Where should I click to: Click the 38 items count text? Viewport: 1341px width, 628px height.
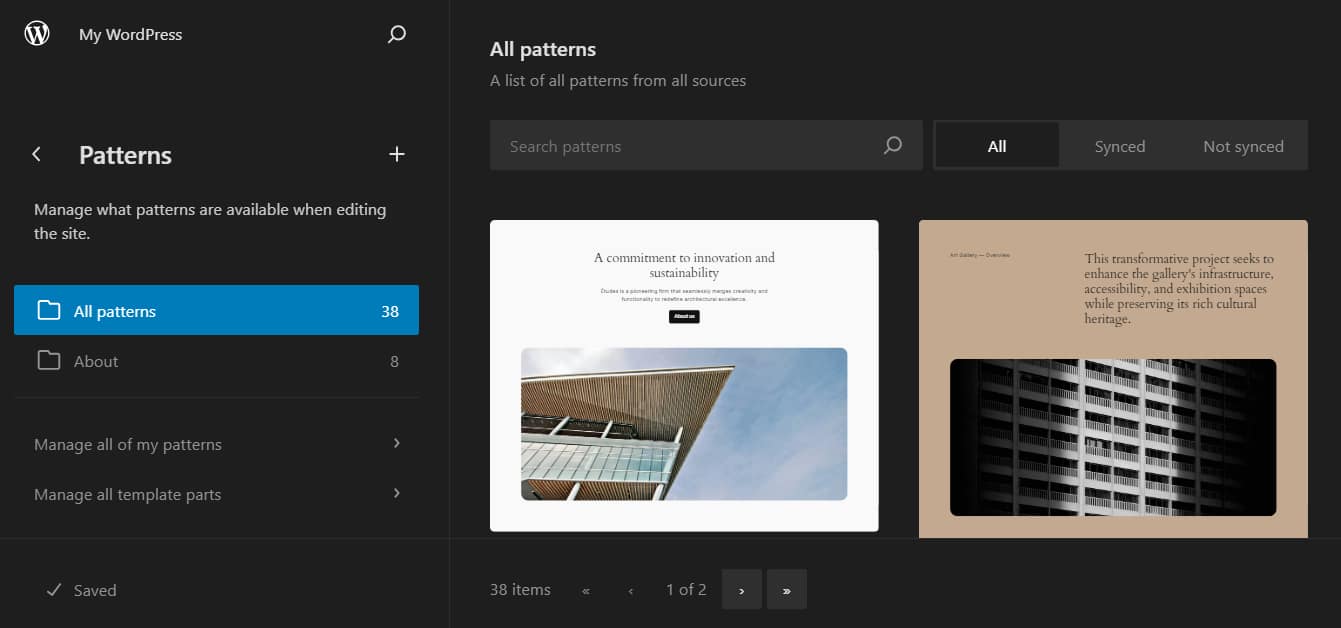tap(520, 590)
